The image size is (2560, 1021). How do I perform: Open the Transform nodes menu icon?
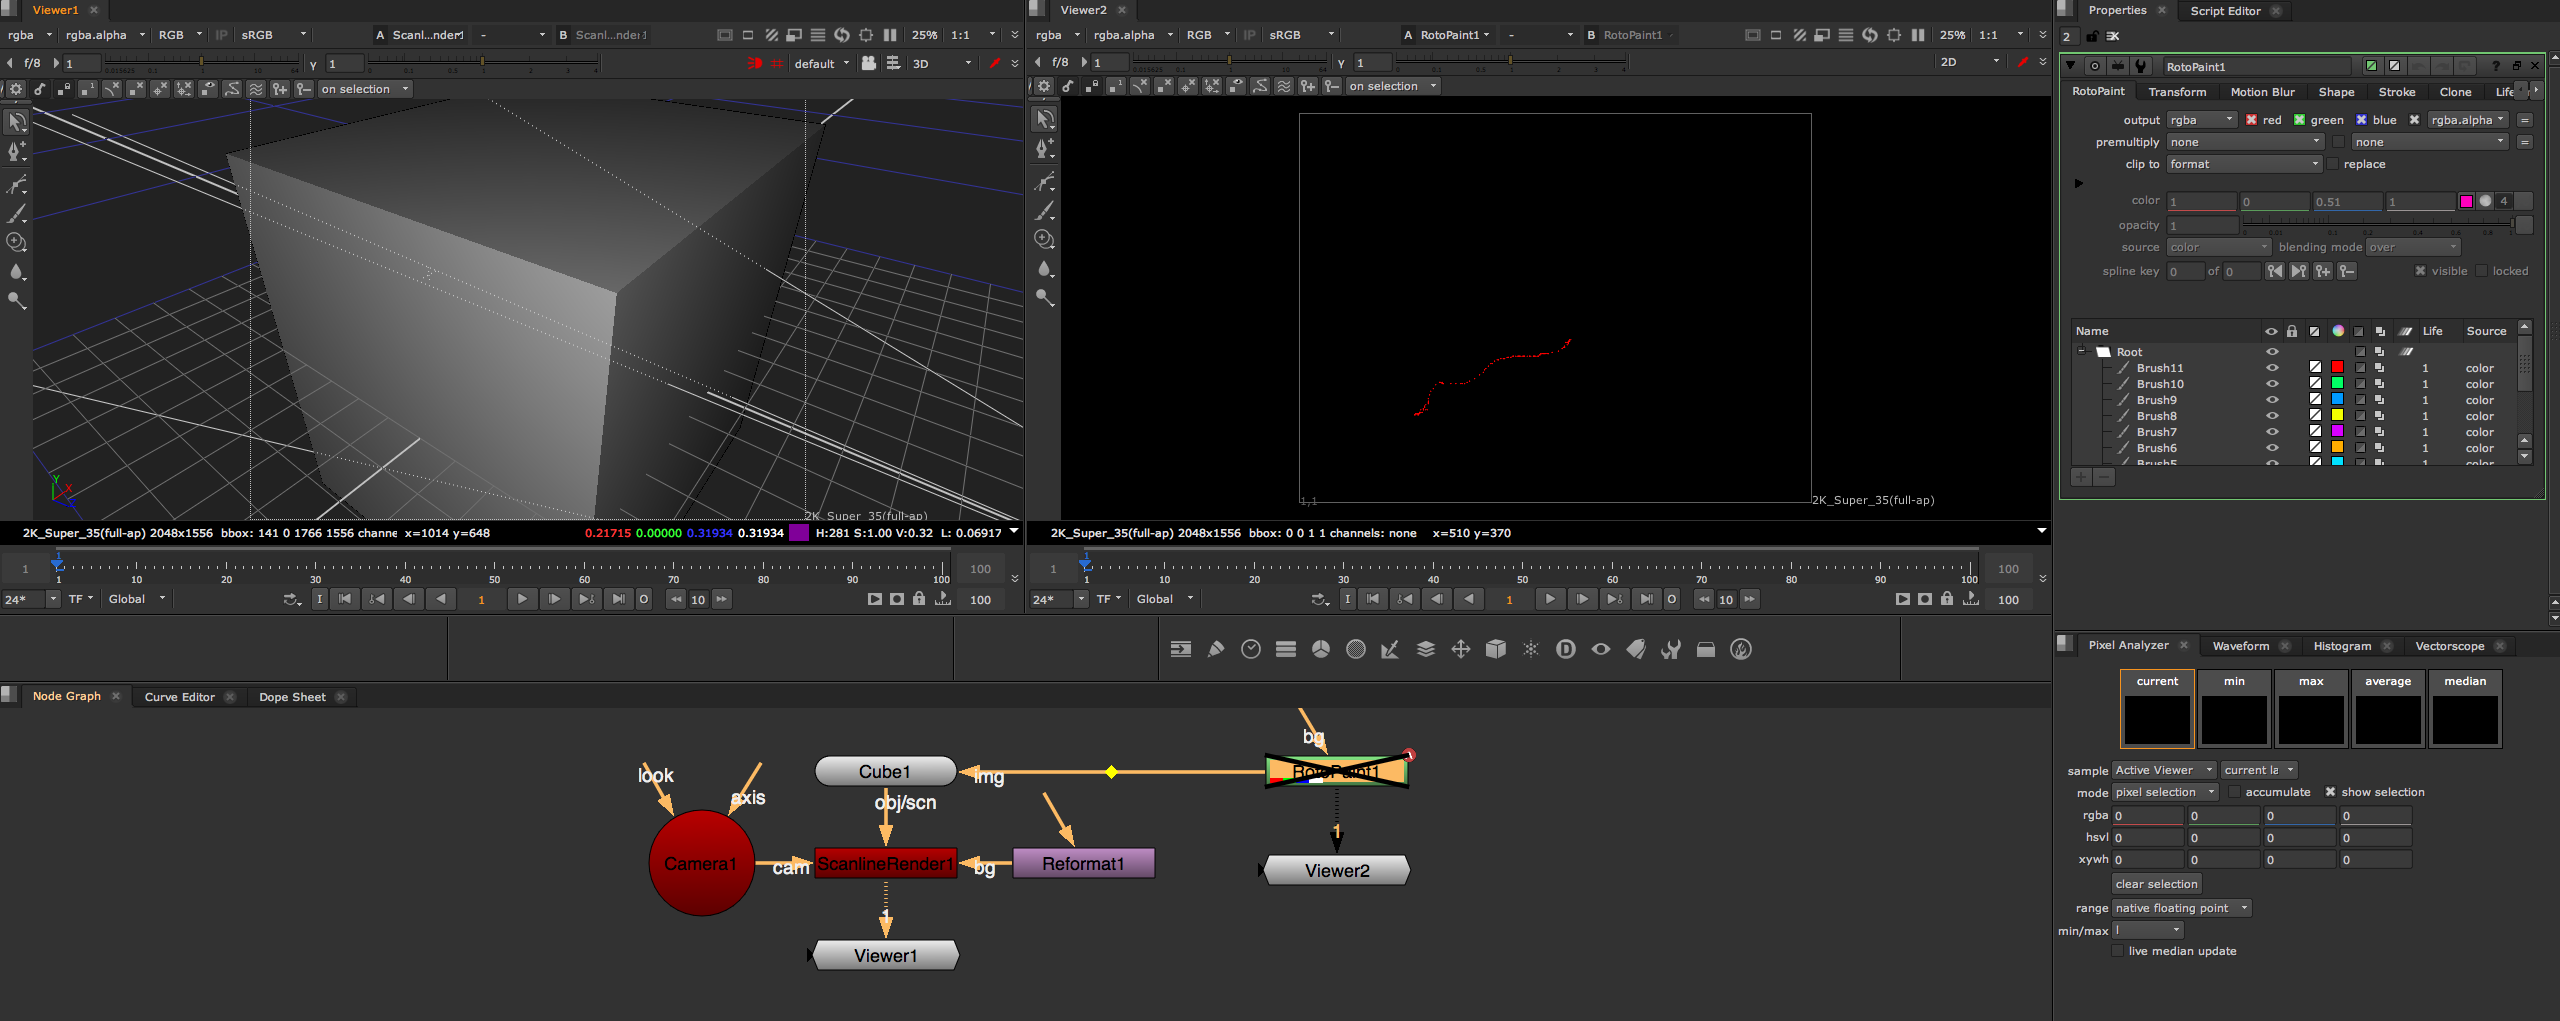pyautogui.click(x=1461, y=649)
